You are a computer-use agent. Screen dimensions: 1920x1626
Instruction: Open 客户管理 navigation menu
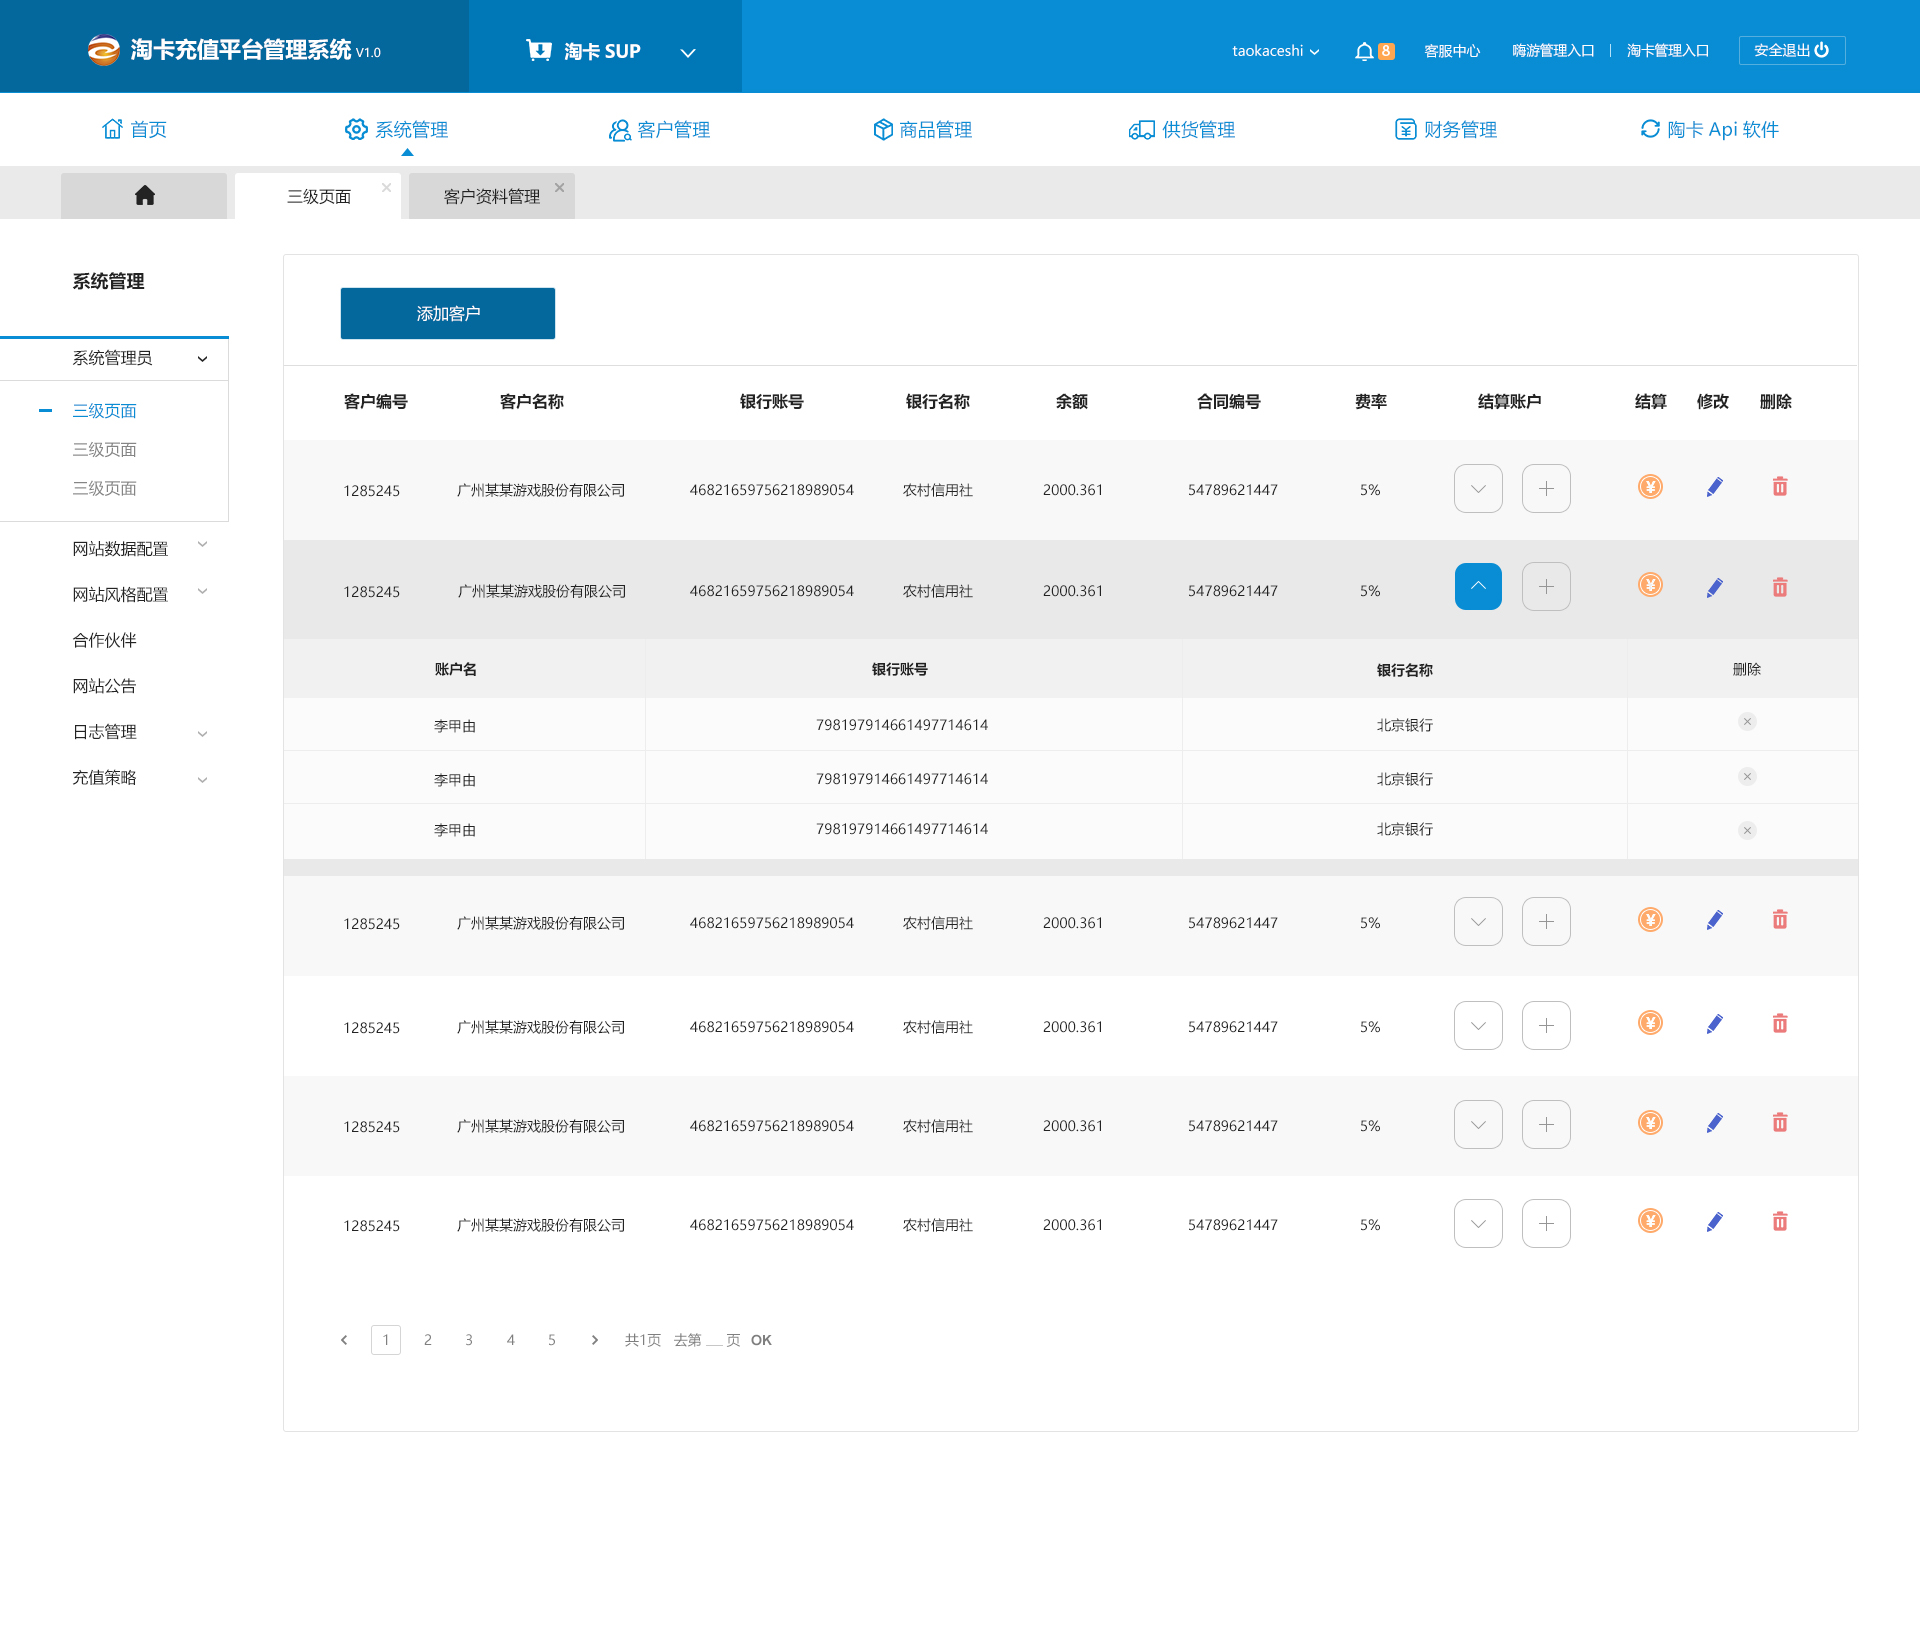click(660, 130)
